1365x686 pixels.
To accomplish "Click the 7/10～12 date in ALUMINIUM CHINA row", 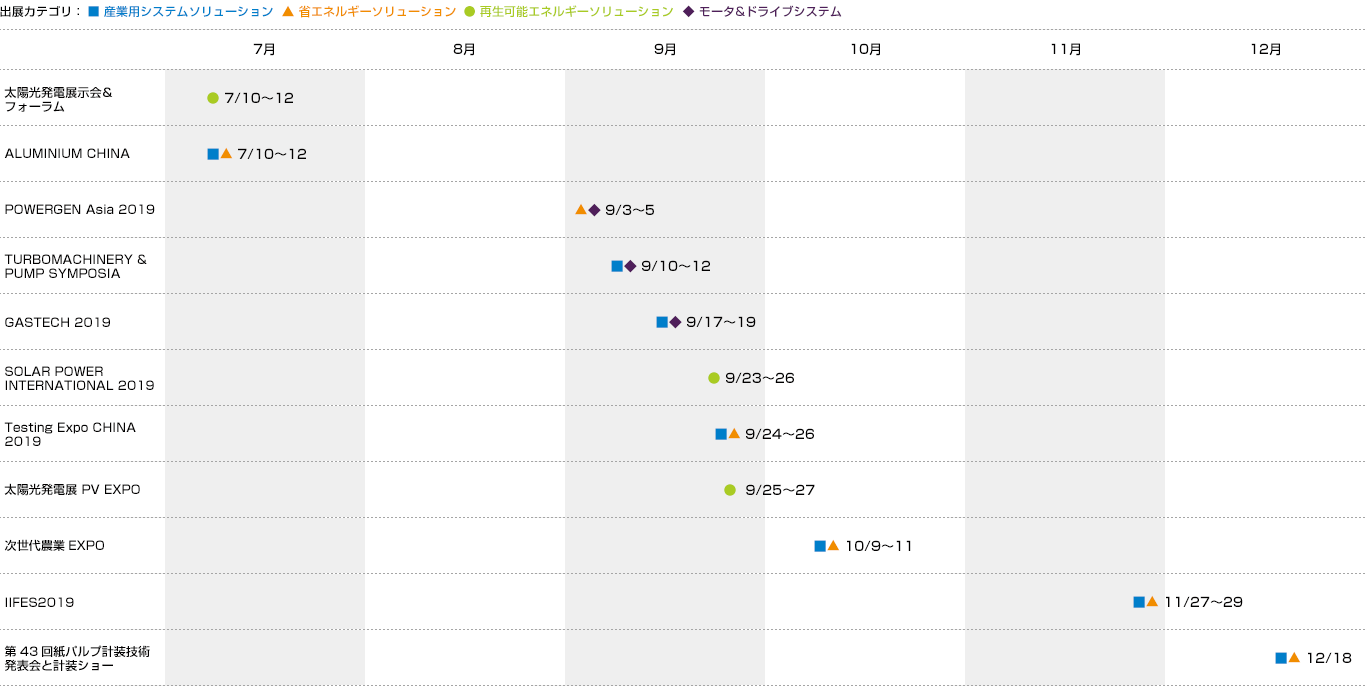I will point(272,154).
